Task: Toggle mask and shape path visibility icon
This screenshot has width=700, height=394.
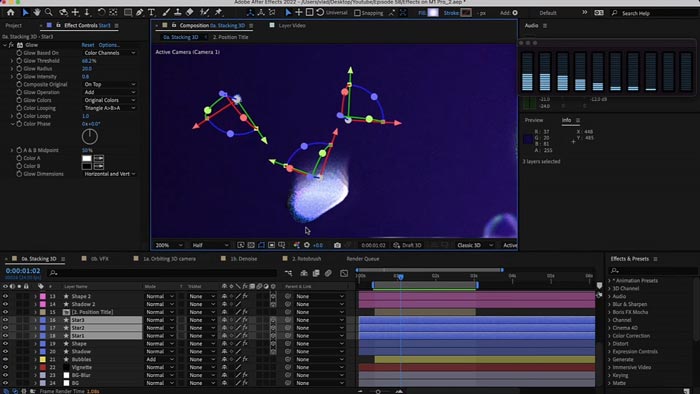Action: 261,245
